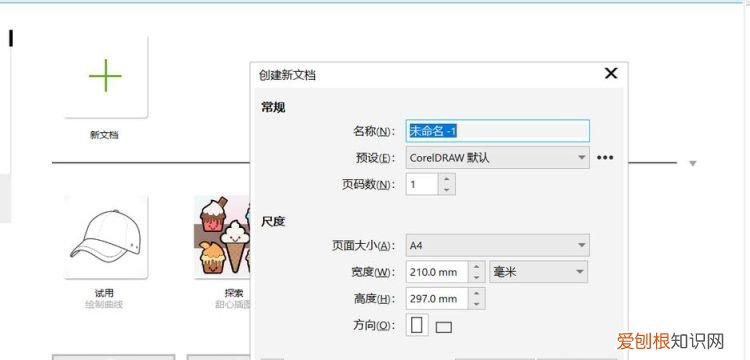Click the three-dots preset options button
The height and width of the screenshot is (360, 750).
pos(605,158)
